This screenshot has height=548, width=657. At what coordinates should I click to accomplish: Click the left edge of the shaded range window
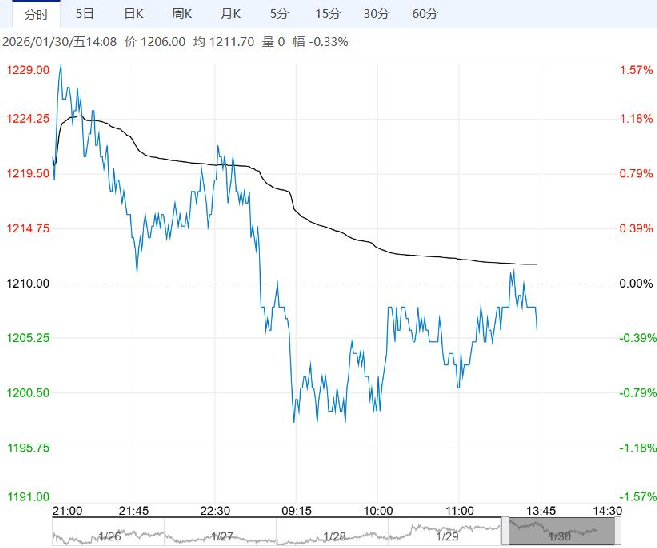509,532
